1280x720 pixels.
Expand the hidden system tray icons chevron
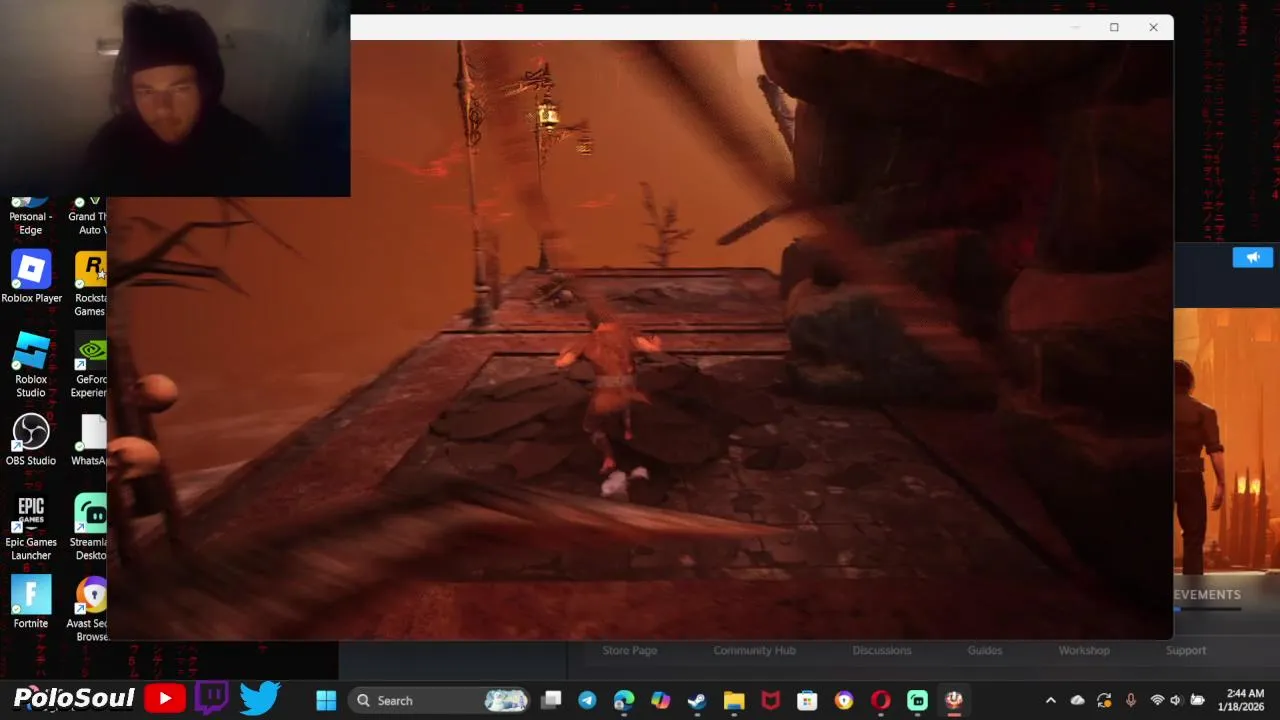tap(1050, 700)
